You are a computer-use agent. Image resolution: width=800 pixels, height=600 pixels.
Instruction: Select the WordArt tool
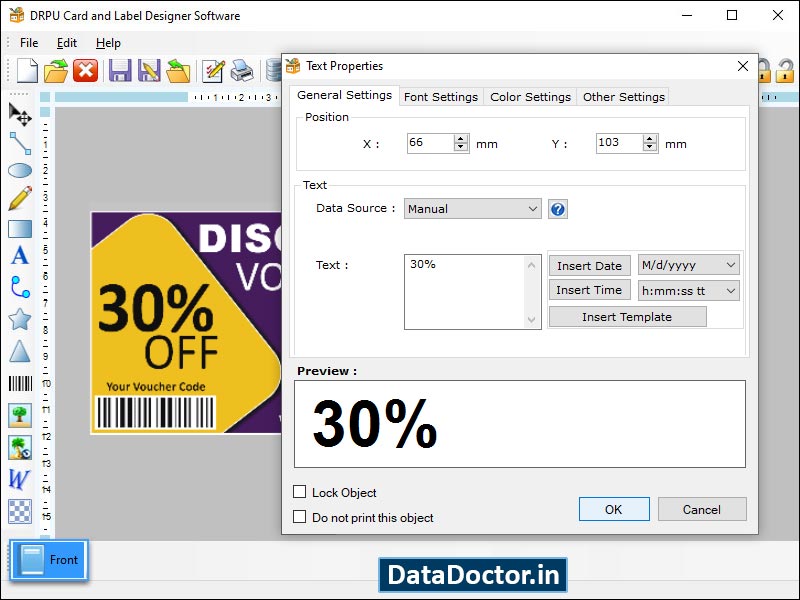point(18,480)
